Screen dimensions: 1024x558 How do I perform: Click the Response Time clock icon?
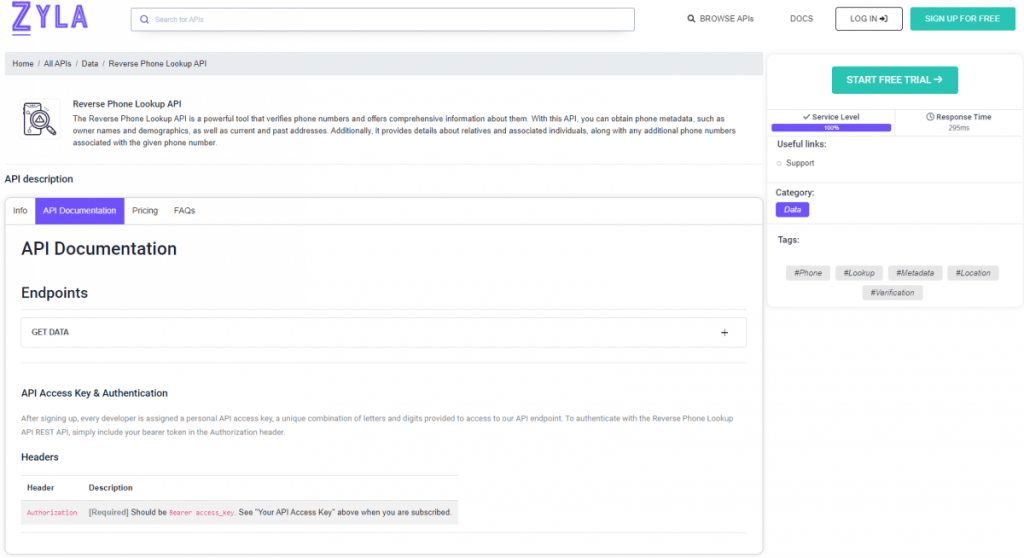pyautogui.click(x=930, y=117)
